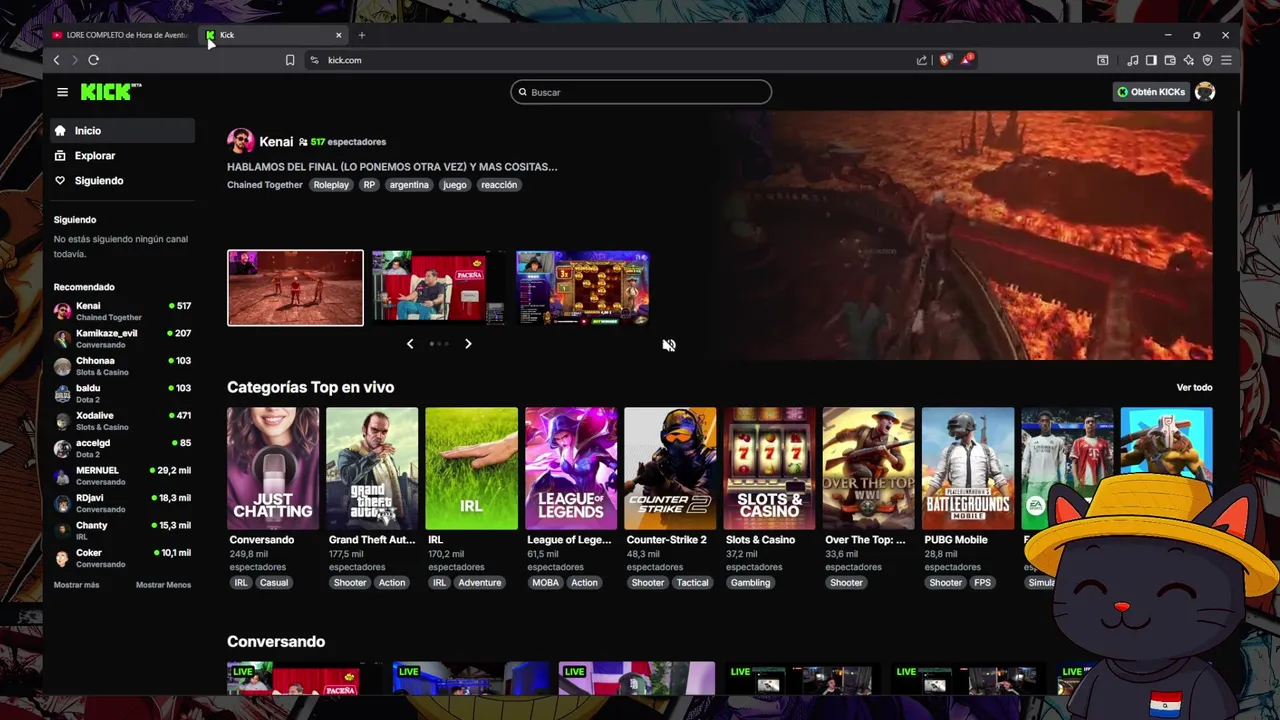The image size is (1280, 720).
Task: Open Coker recommended channel
Action: [122, 558]
